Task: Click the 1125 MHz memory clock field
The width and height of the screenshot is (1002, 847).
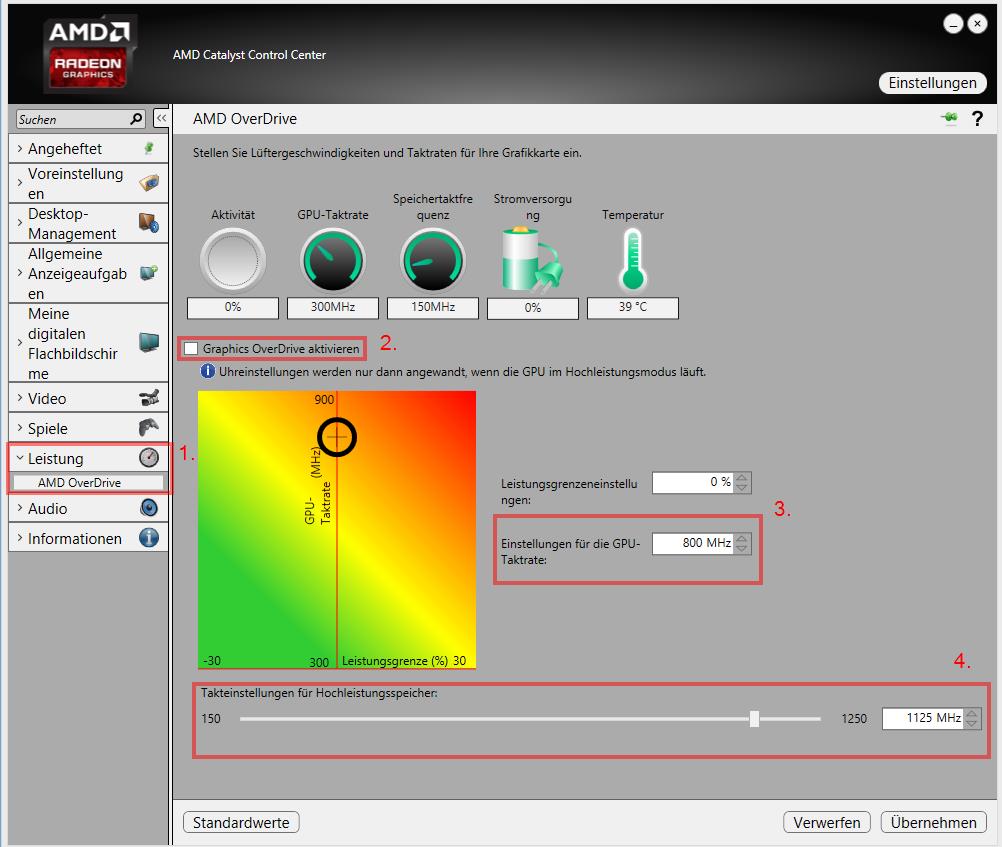Action: tap(923, 719)
